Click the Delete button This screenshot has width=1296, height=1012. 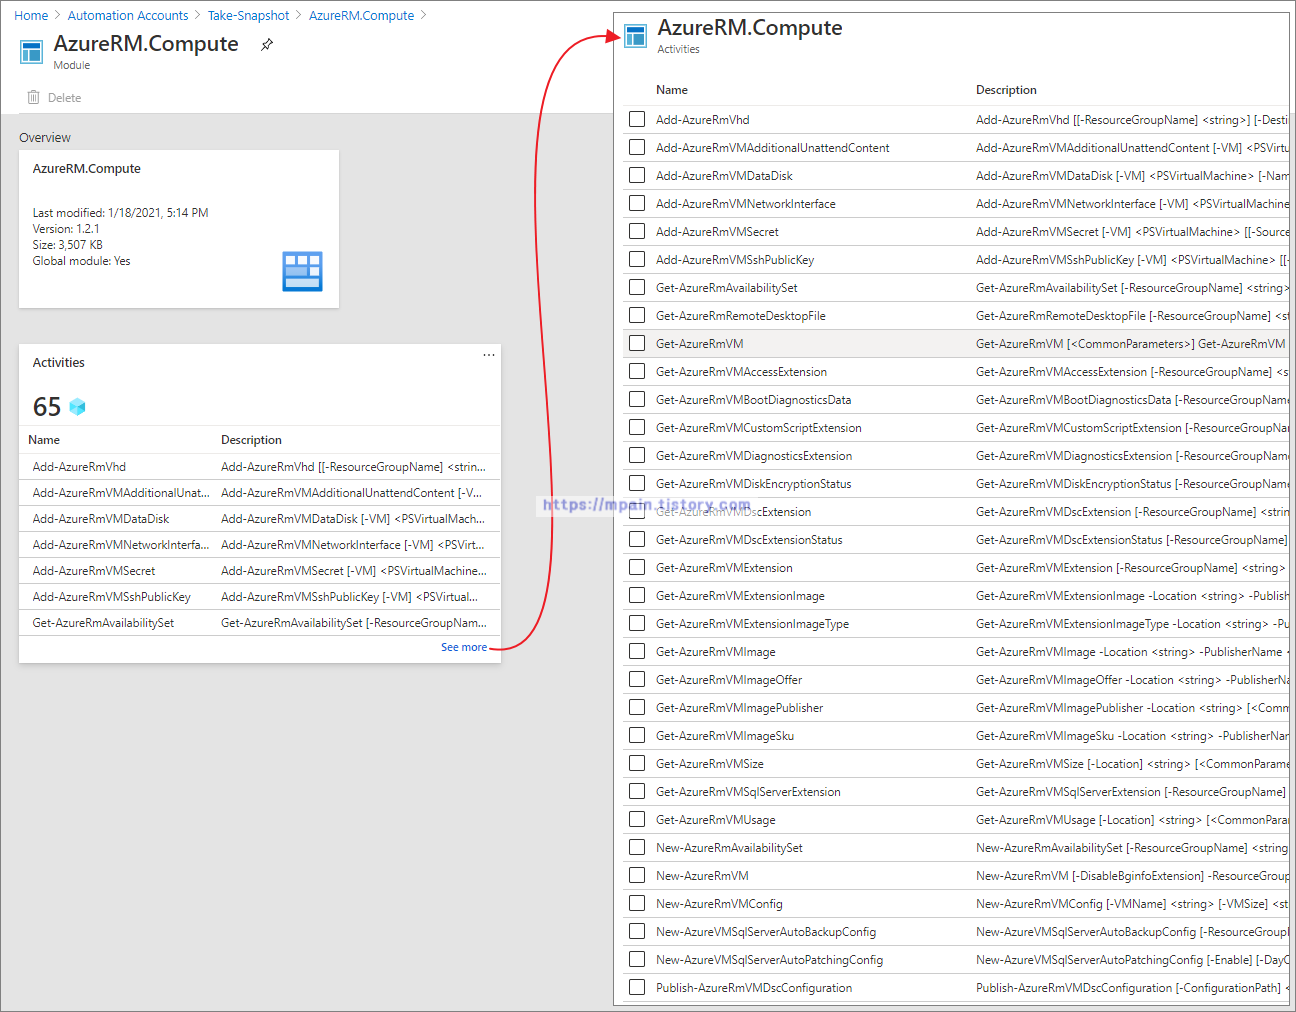(x=54, y=97)
